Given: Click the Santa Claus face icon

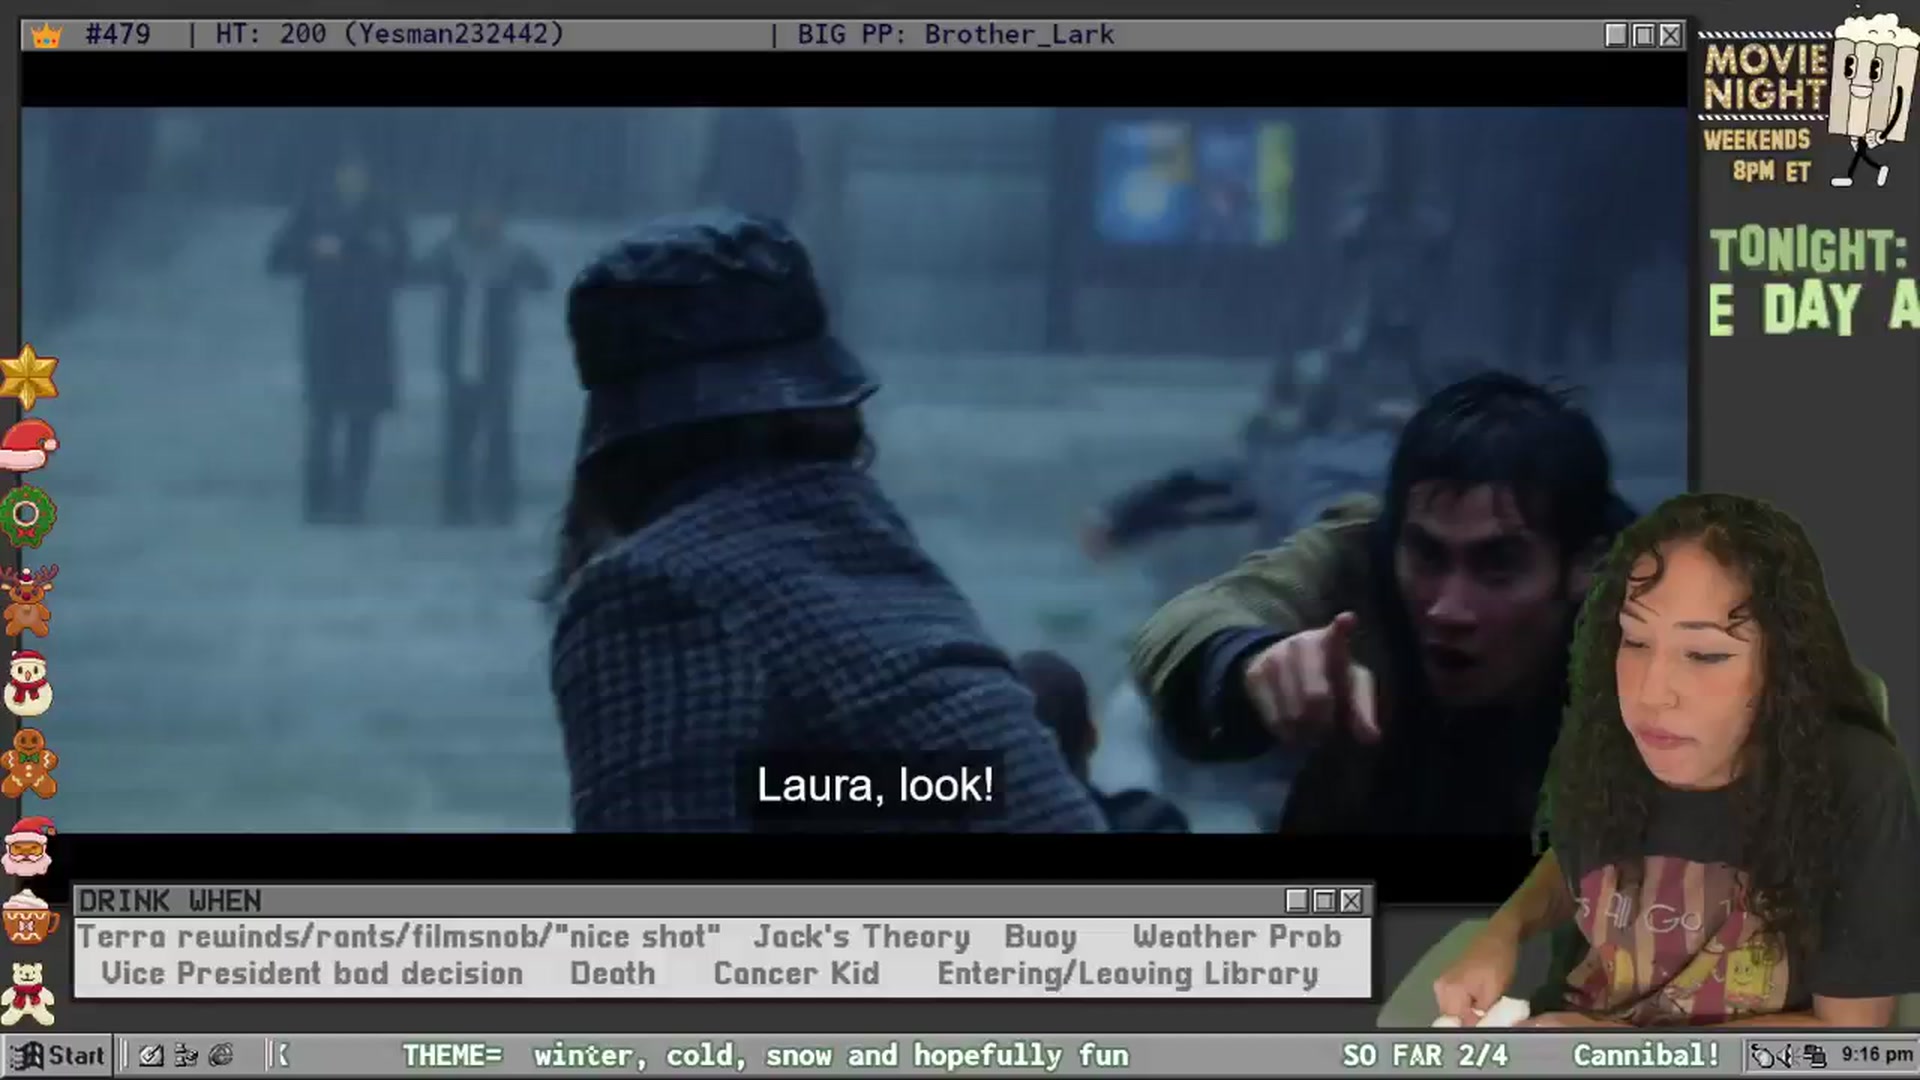Looking at the screenshot, I should tap(28, 846).
